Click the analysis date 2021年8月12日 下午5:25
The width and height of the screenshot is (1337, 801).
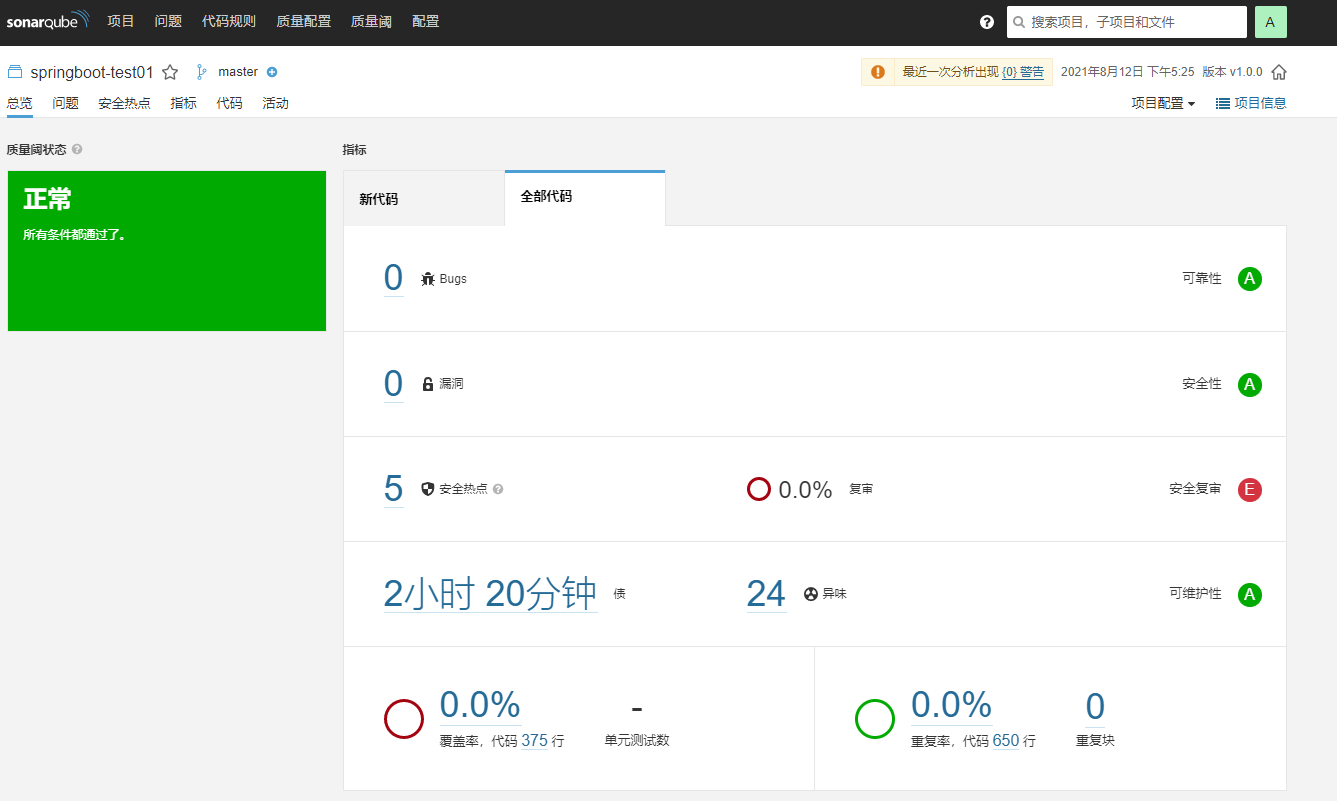tap(1127, 72)
